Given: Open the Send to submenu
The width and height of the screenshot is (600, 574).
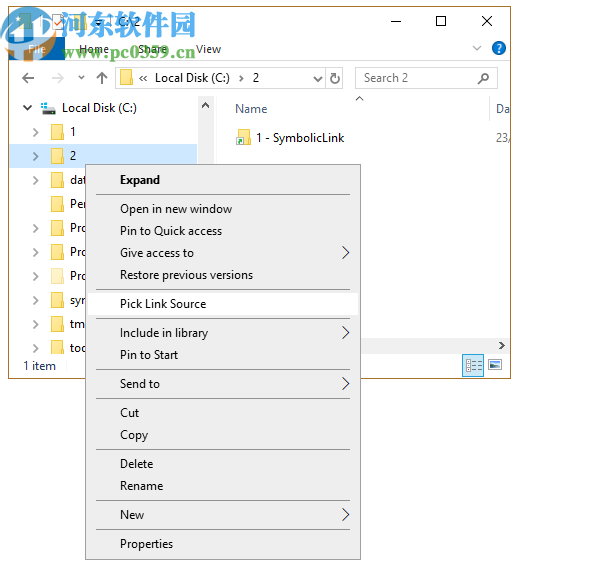Looking at the screenshot, I should click(x=223, y=384).
